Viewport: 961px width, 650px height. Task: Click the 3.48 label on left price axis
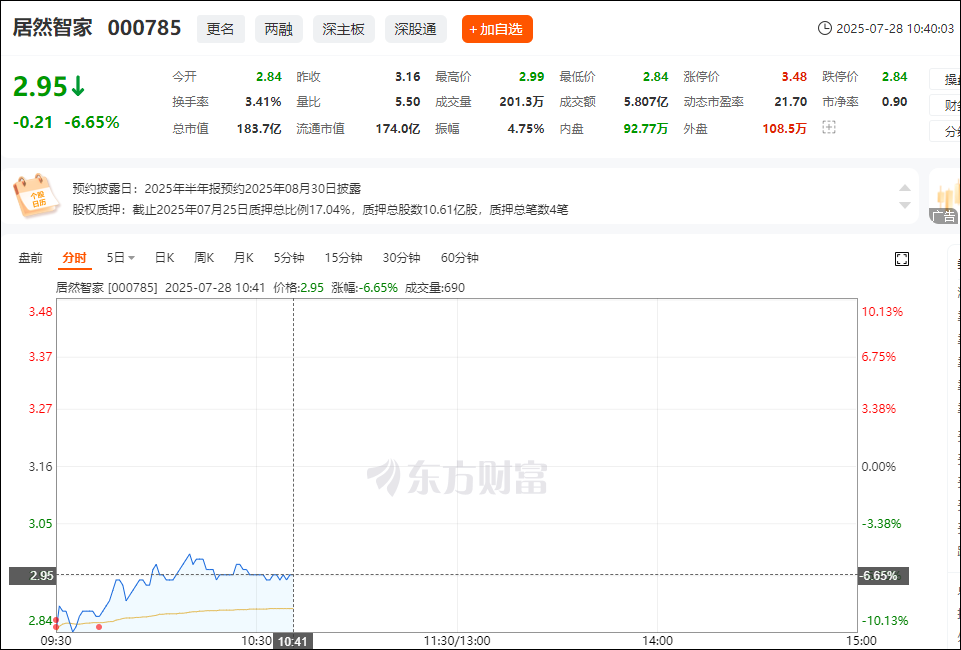tap(40, 312)
